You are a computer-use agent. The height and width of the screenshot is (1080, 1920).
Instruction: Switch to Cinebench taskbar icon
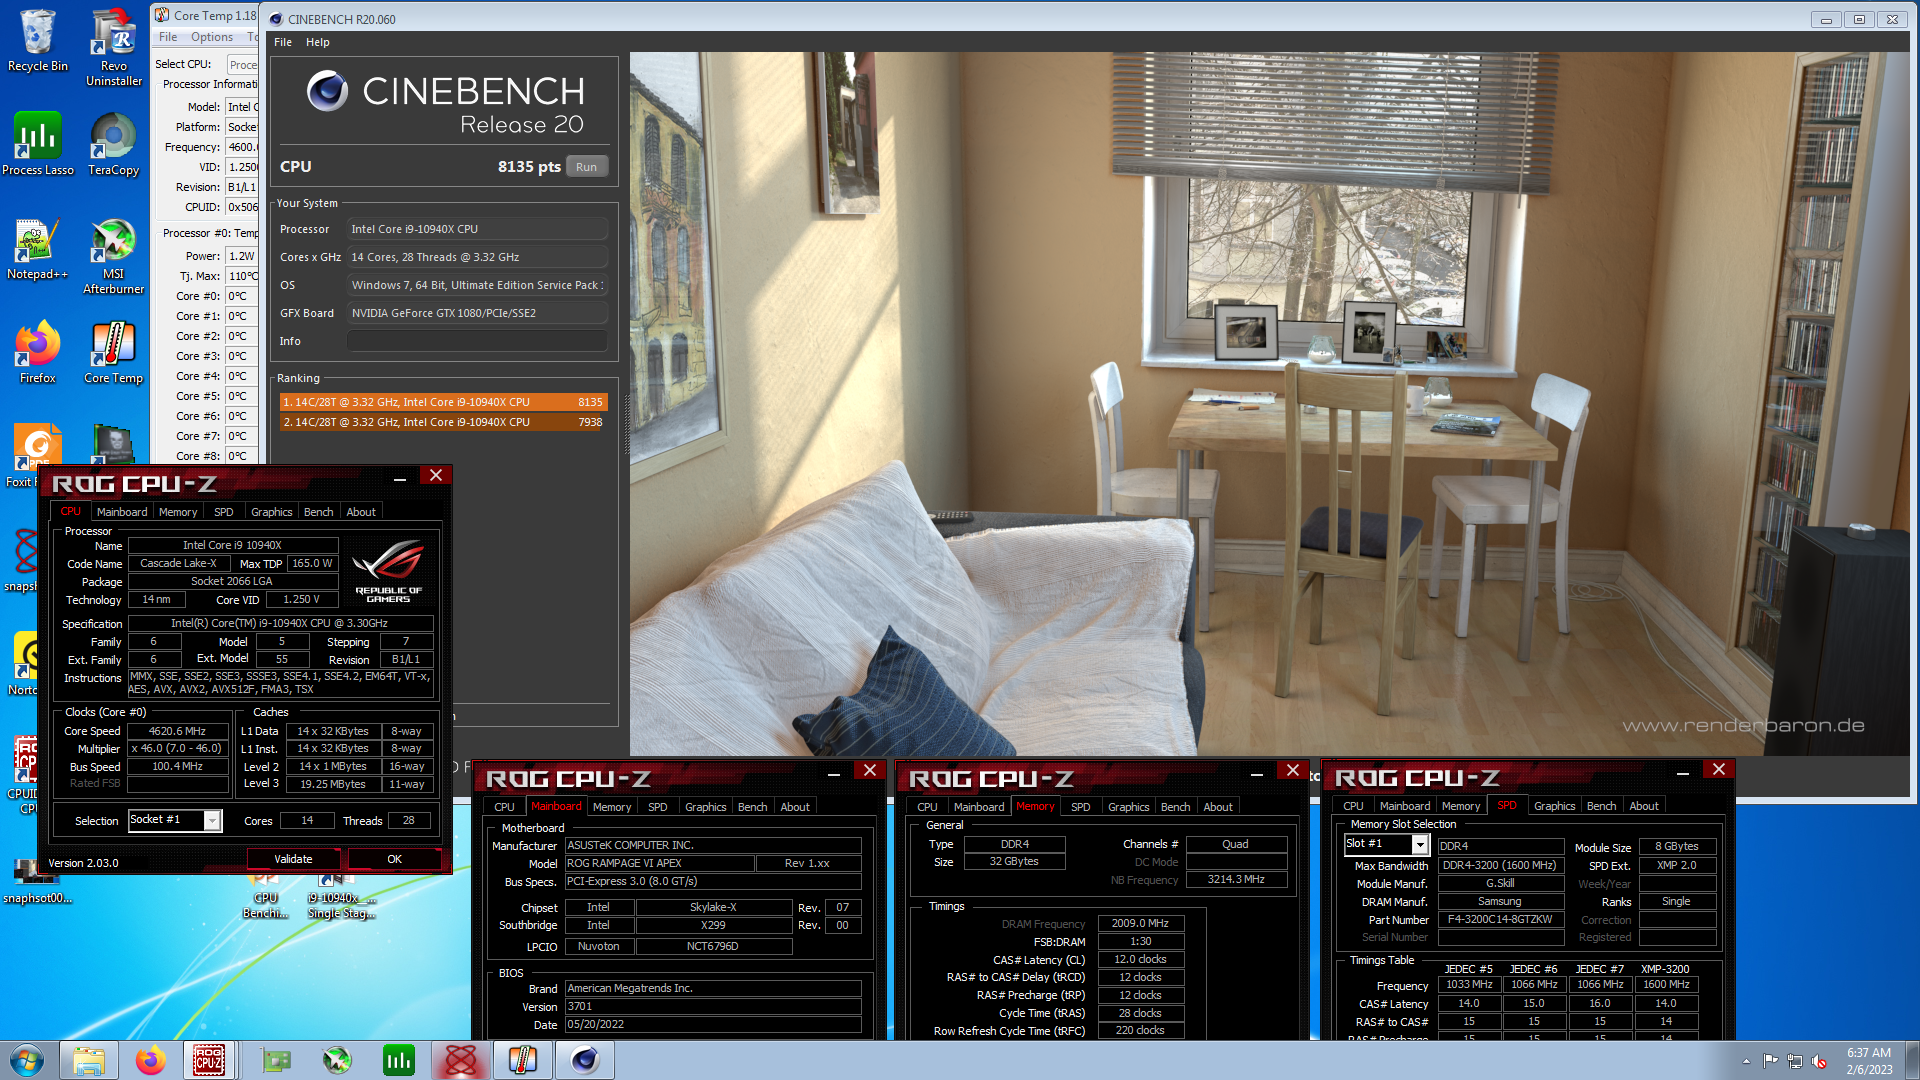tap(584, 1060)
